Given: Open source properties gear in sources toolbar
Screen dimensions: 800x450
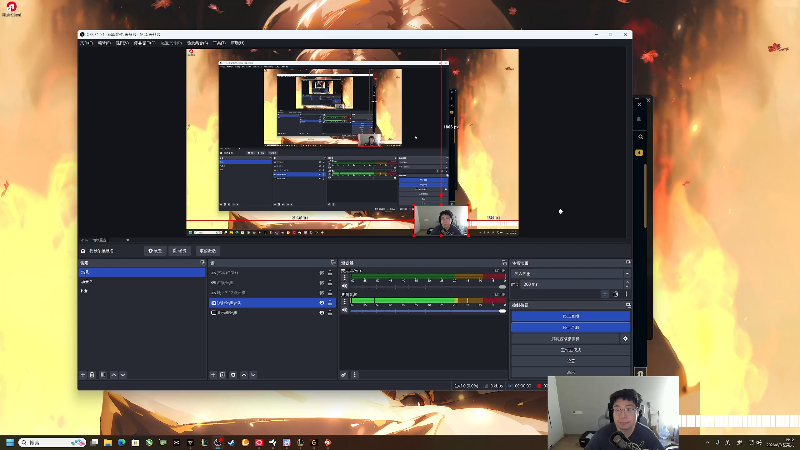Looking at the screenshot, I should [233, 375].
